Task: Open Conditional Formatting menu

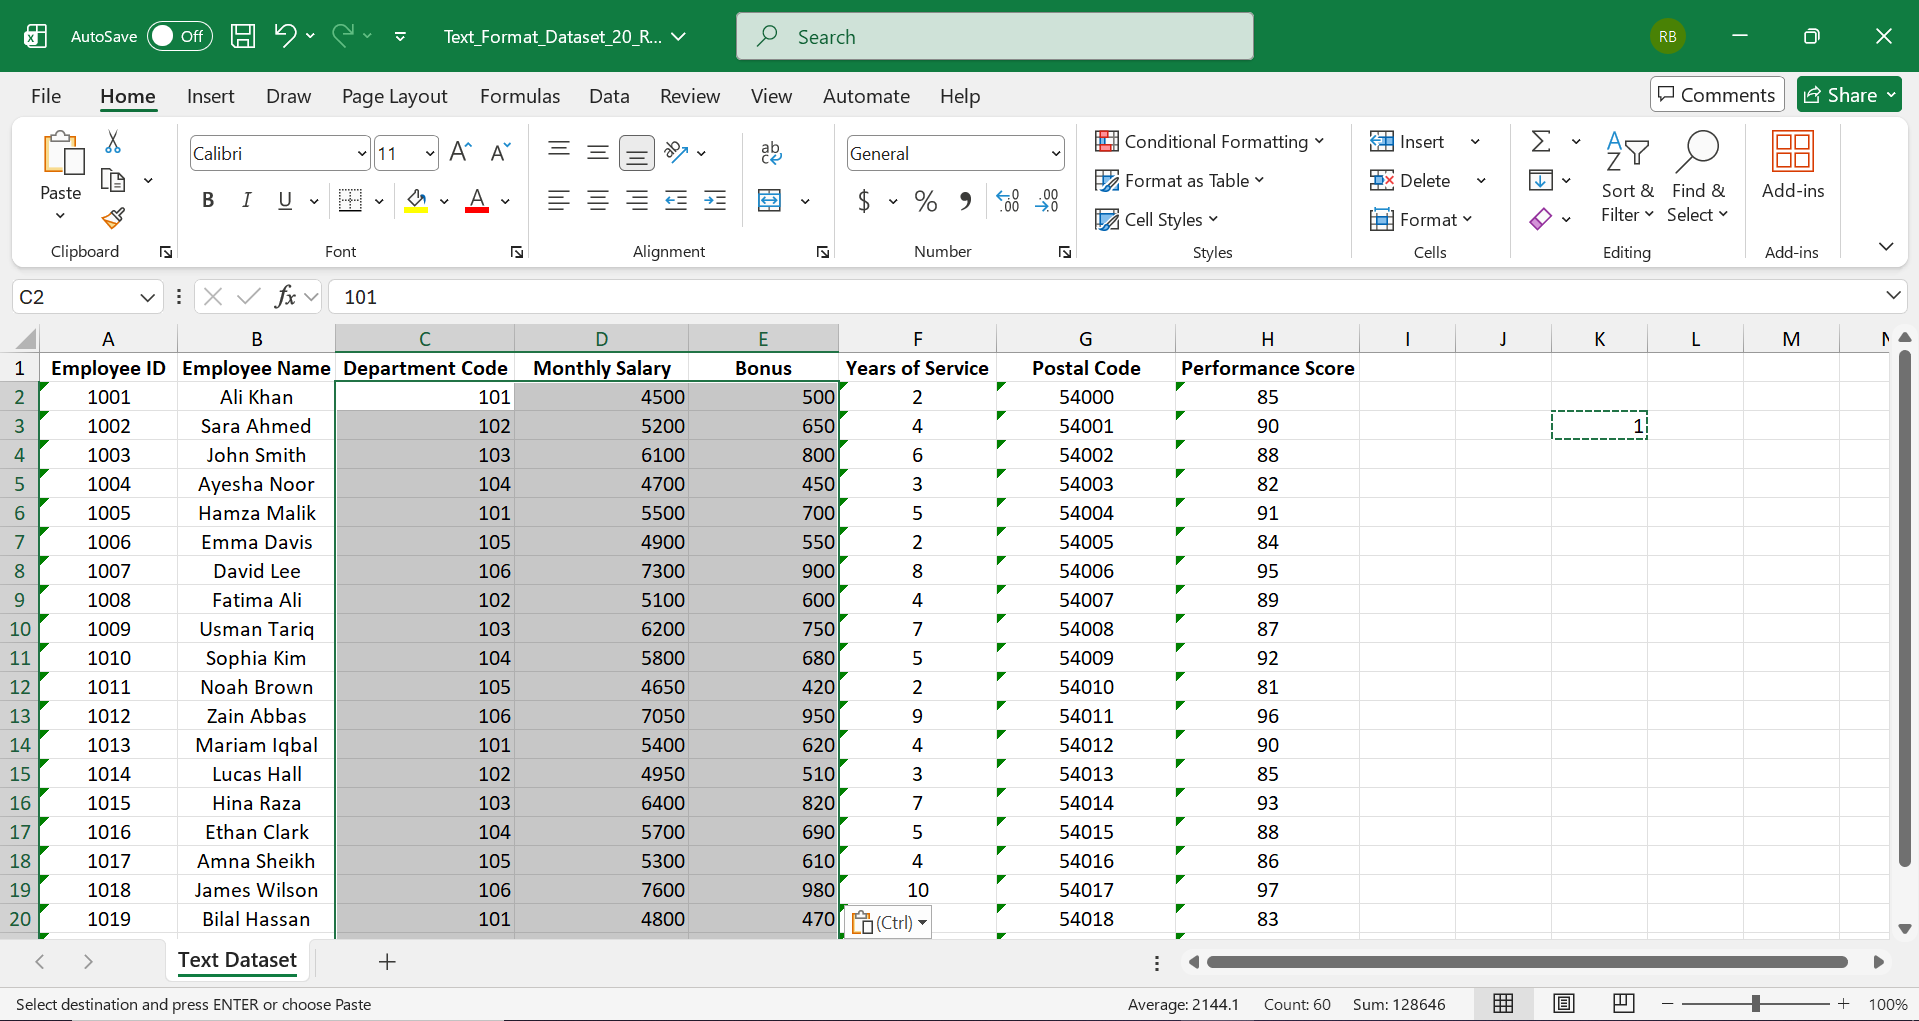Action: click(x=1209, y=142)
